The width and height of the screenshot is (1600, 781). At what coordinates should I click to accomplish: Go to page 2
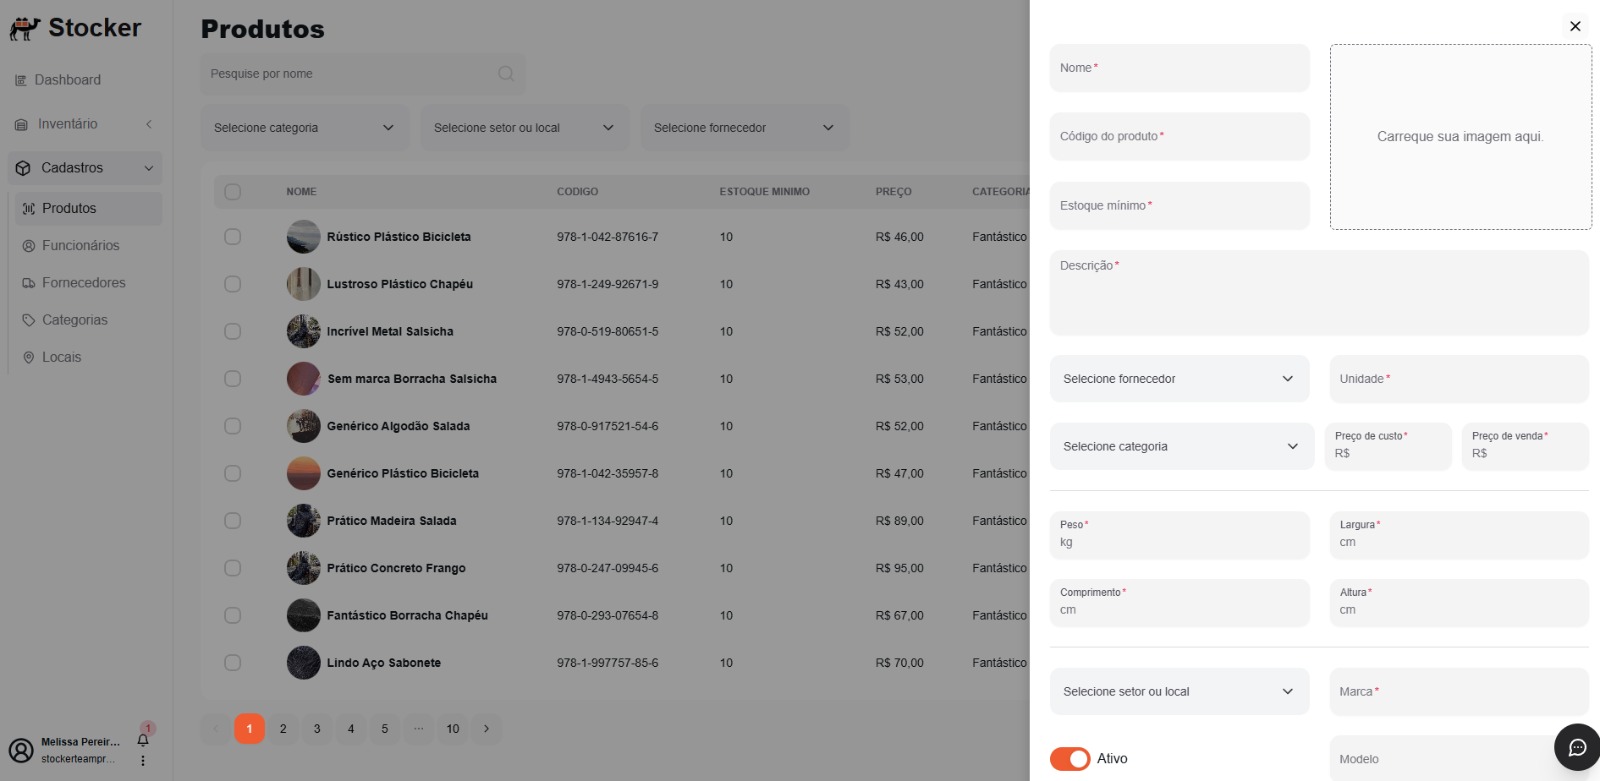tap(283, 729)
